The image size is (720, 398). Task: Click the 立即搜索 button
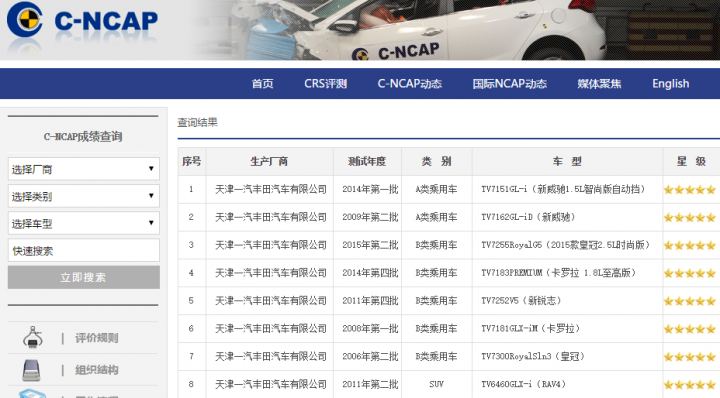point(84,277)
